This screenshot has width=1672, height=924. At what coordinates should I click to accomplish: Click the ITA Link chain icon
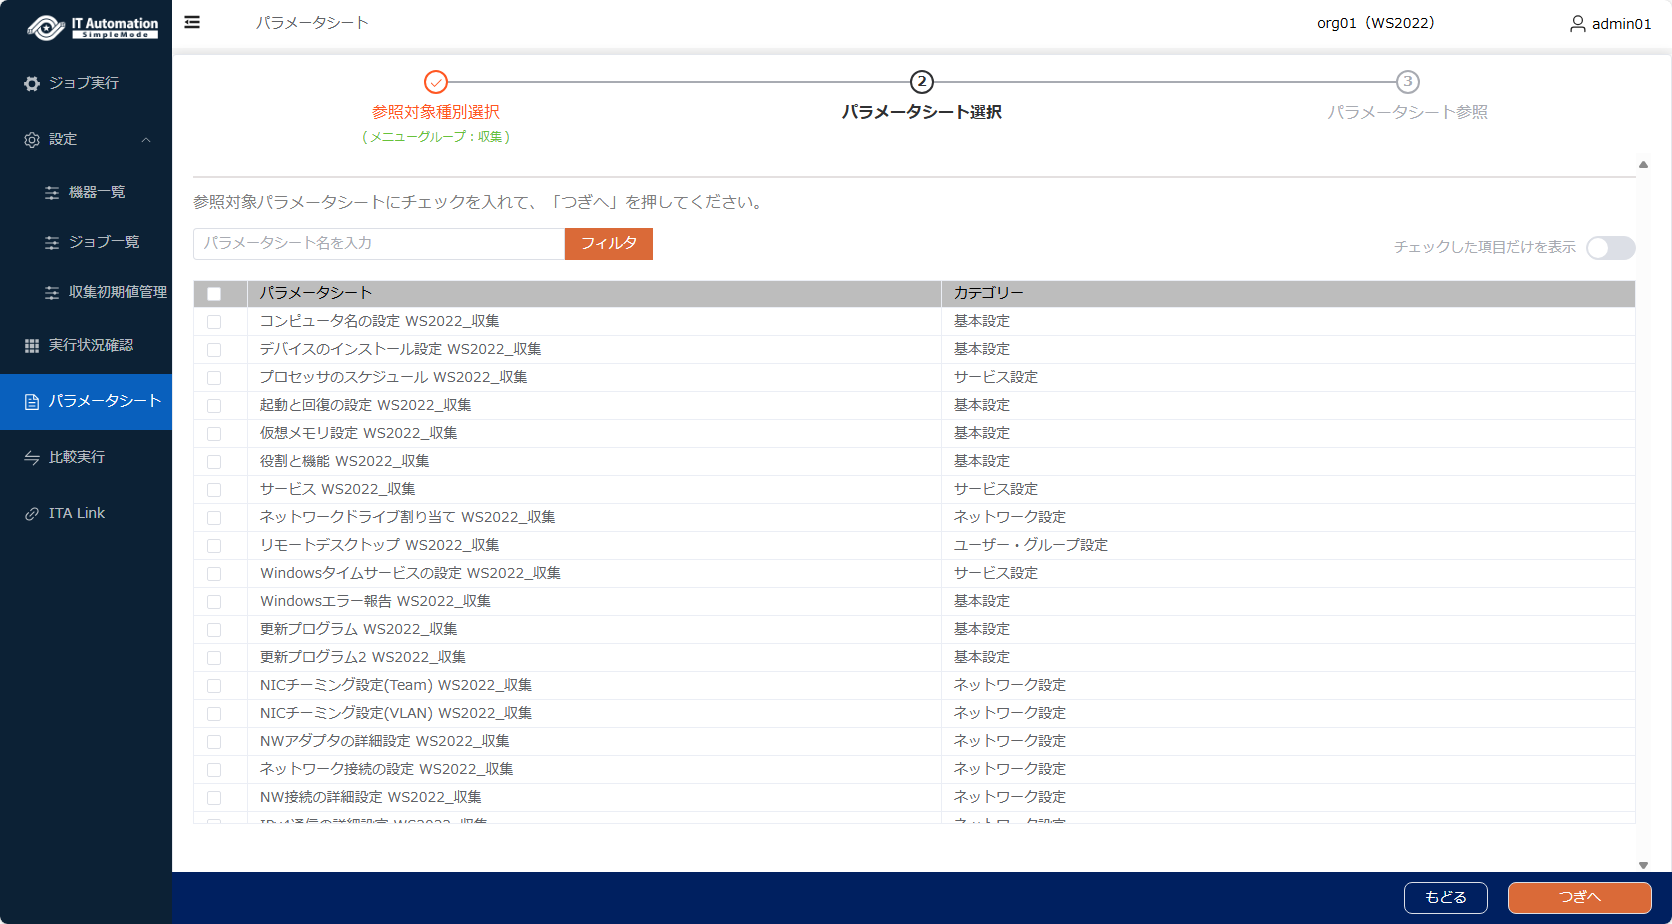click(x=32, y=514)
